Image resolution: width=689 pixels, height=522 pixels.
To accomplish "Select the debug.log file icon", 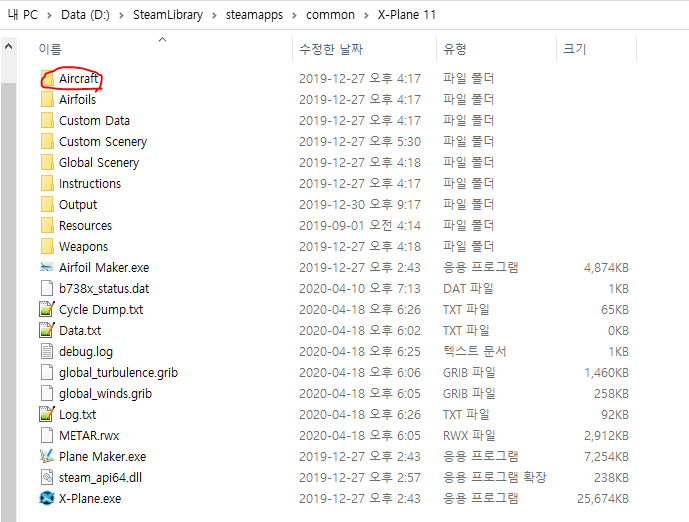I will (47, 352).
